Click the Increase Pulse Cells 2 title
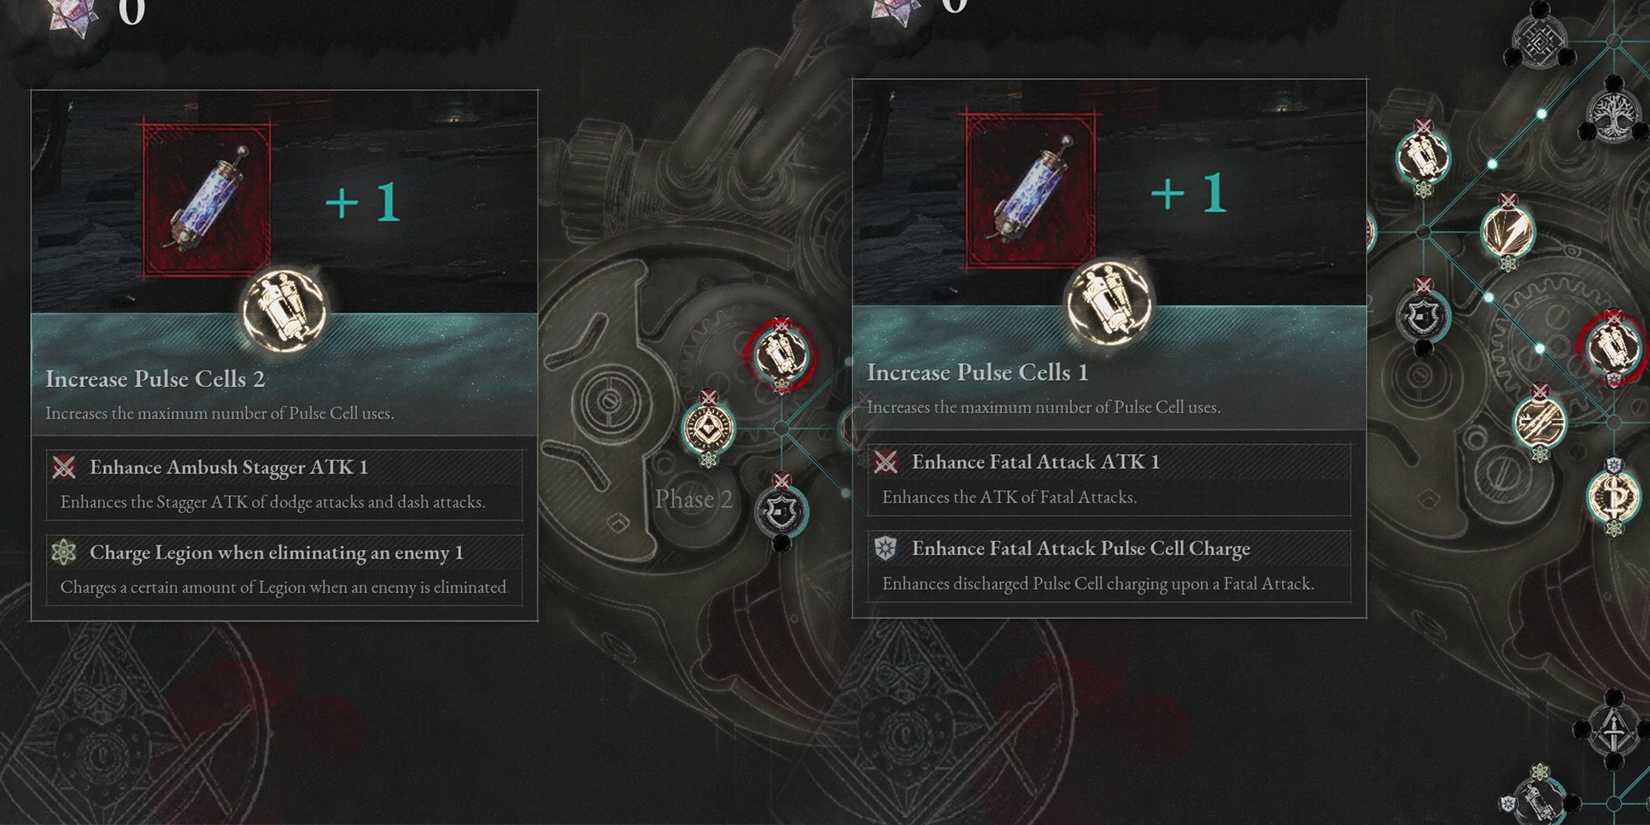Image resolution: width=1650 pixels, height=825 pixels. 155,379
